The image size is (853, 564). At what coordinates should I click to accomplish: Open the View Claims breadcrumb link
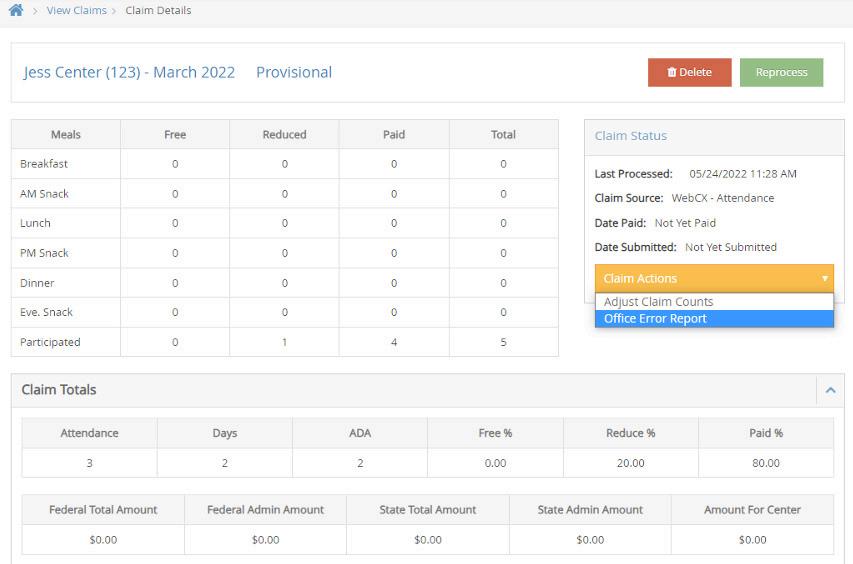tap(76, 11)
